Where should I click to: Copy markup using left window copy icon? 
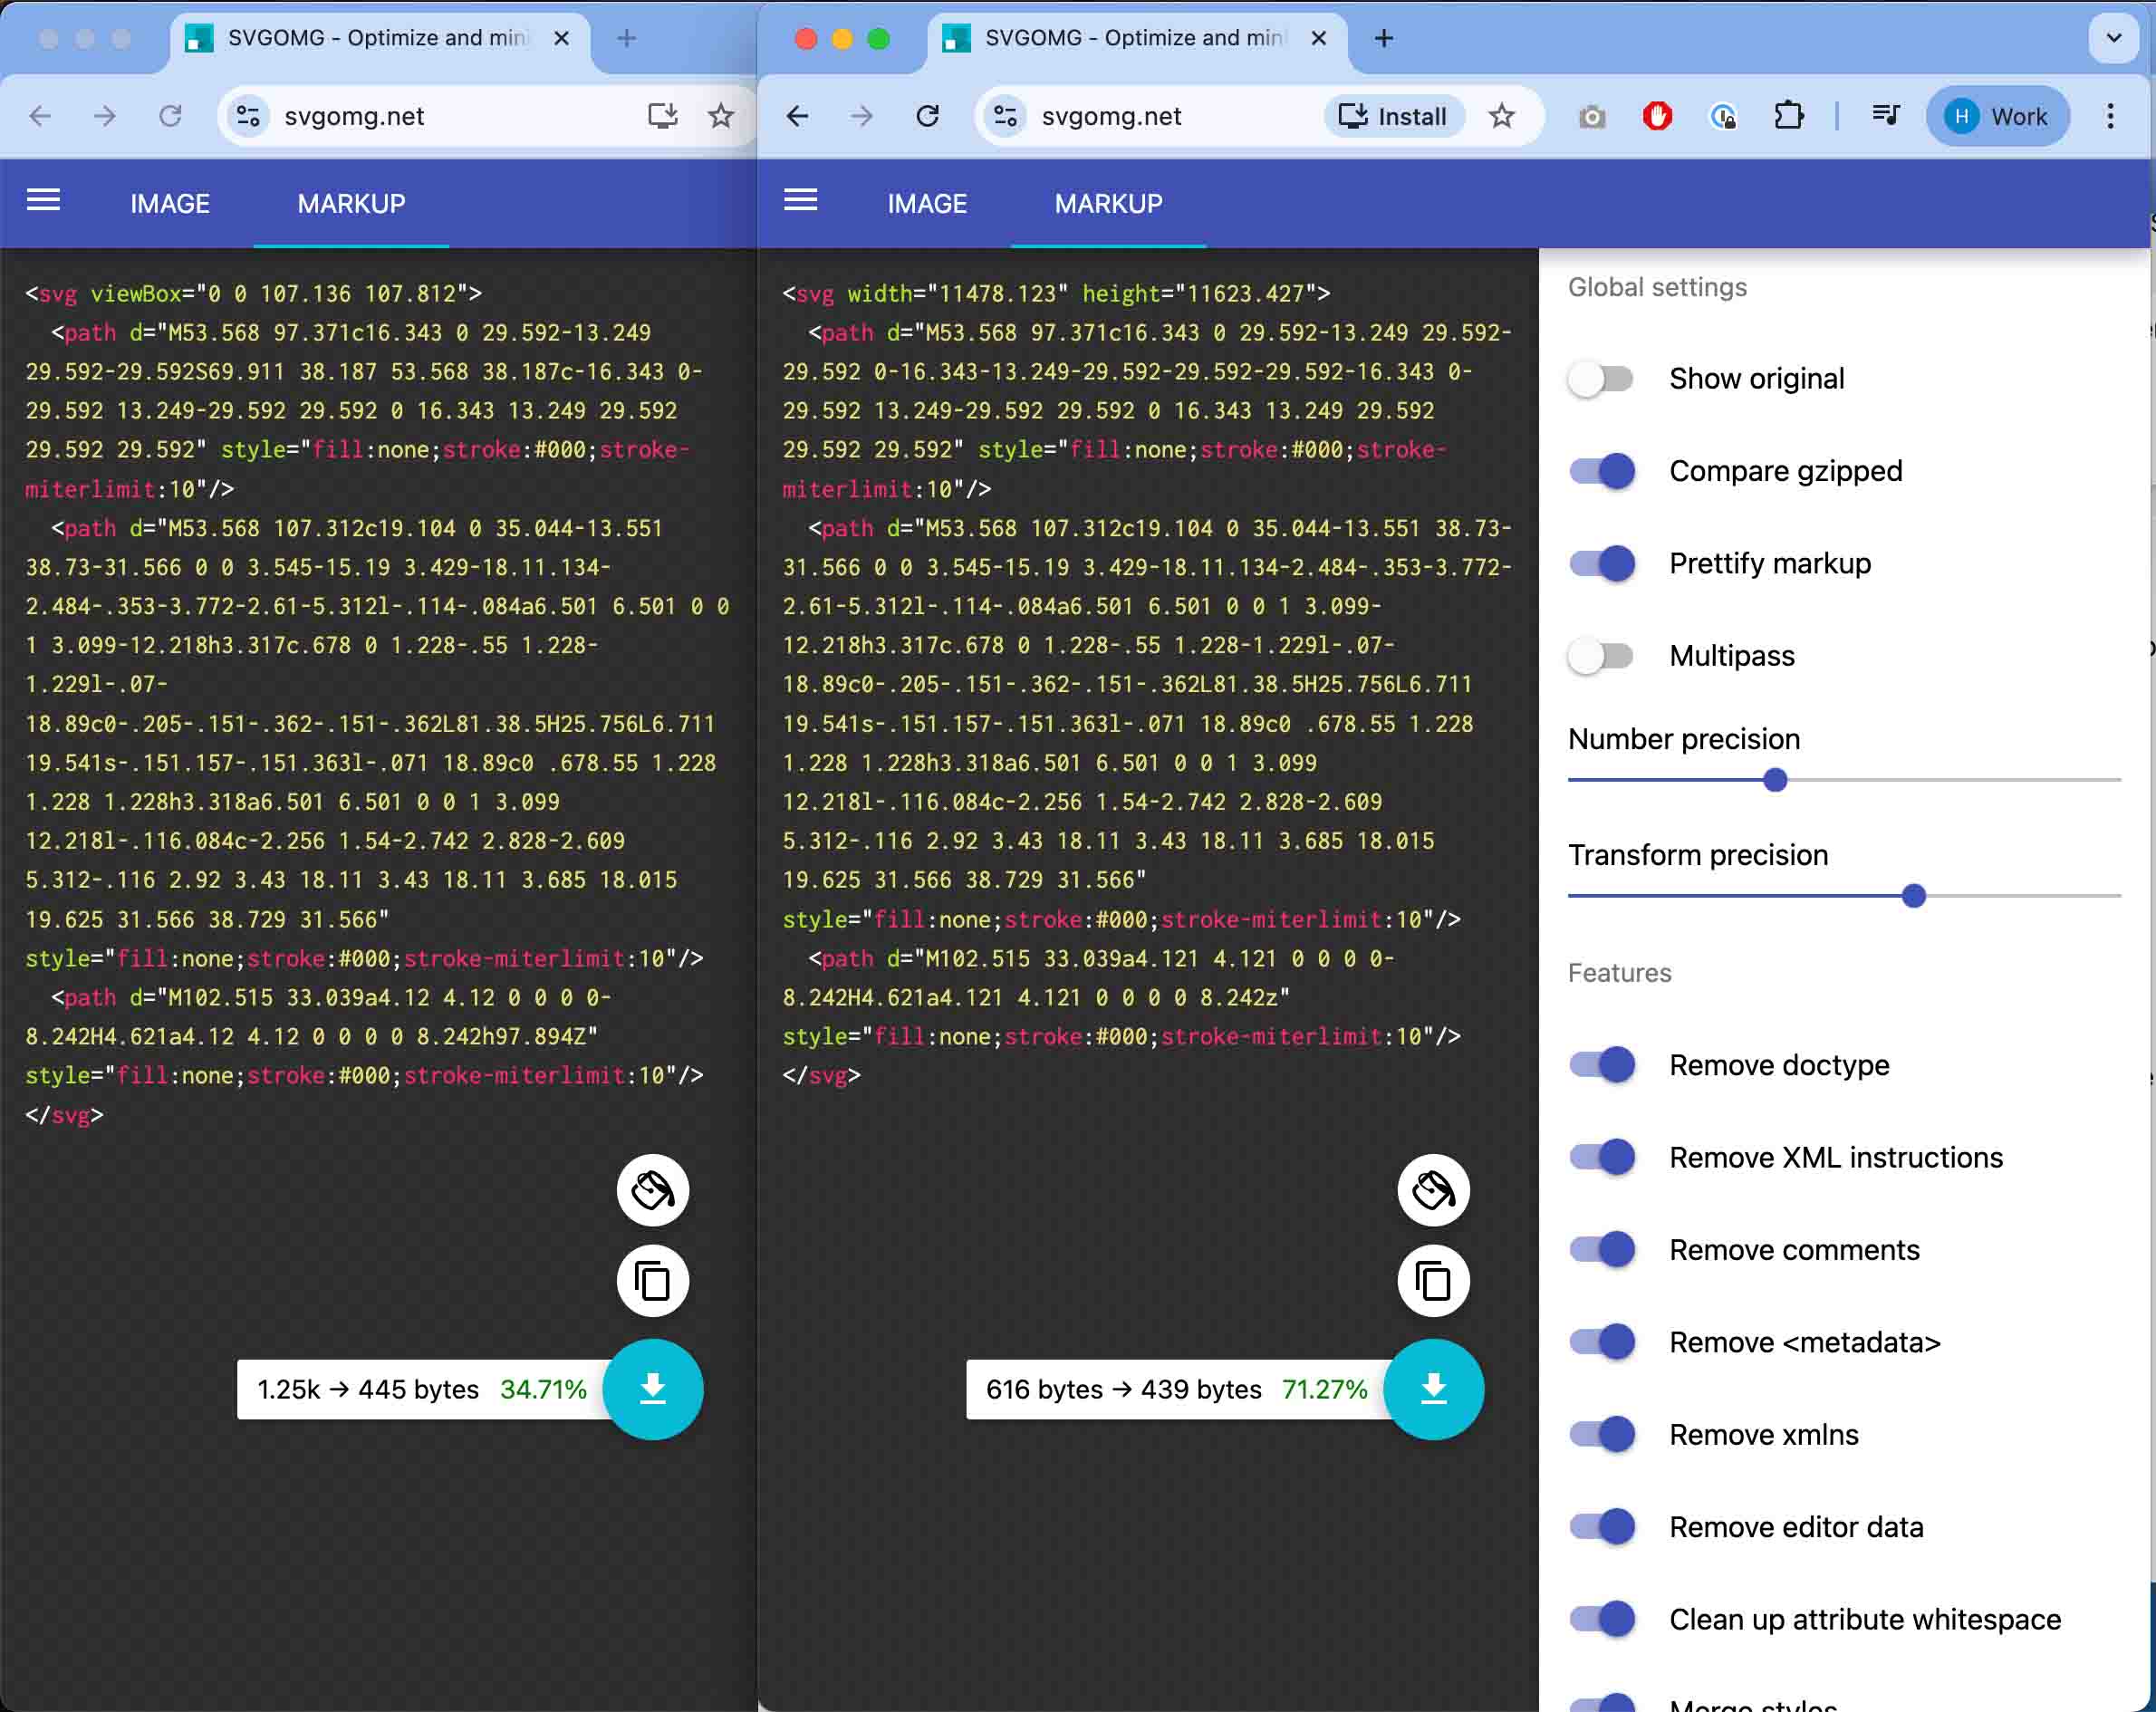tap(652, 1281)
